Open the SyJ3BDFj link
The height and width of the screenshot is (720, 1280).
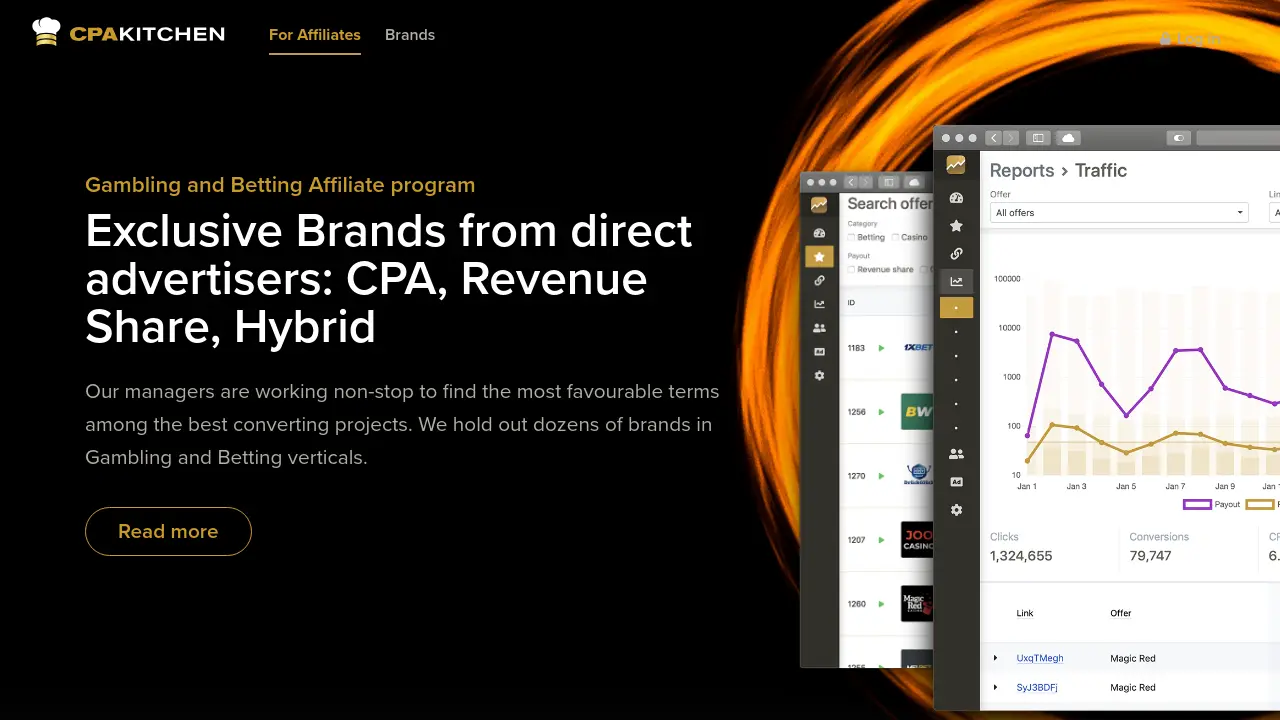point(1037,687)
